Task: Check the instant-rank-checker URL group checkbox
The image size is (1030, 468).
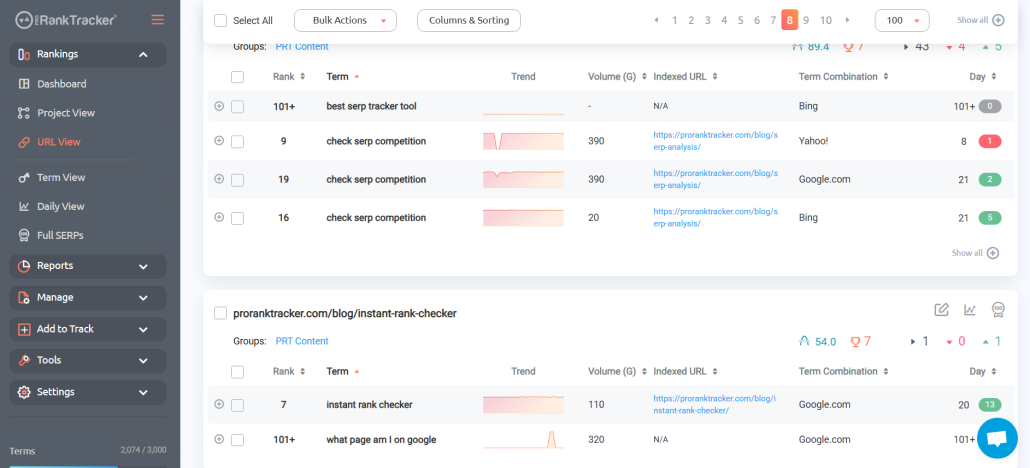Action: (221, 314)
